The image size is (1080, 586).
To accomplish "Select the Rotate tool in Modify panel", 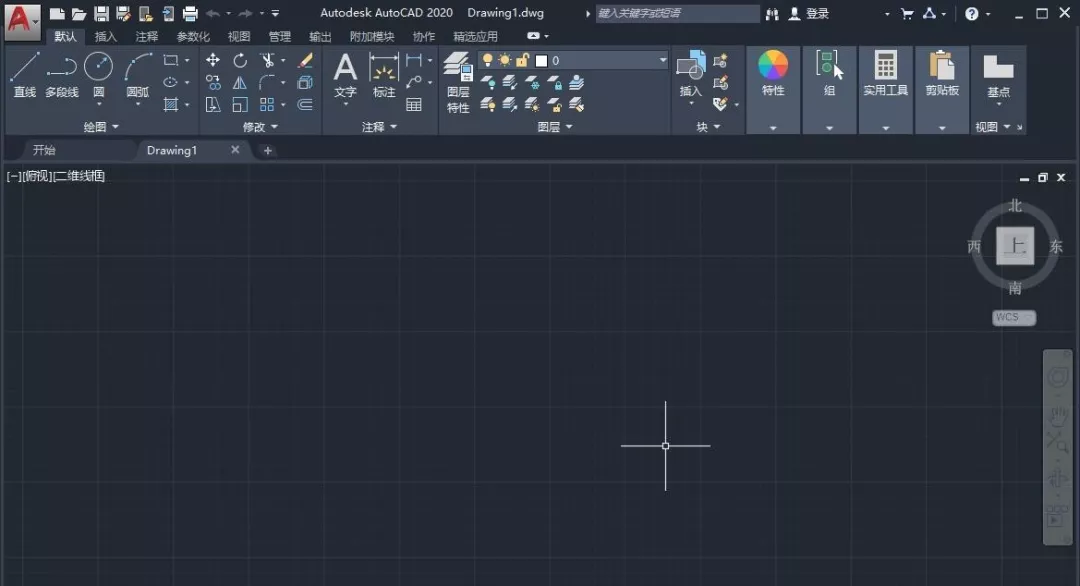I will tap(240, 61).
